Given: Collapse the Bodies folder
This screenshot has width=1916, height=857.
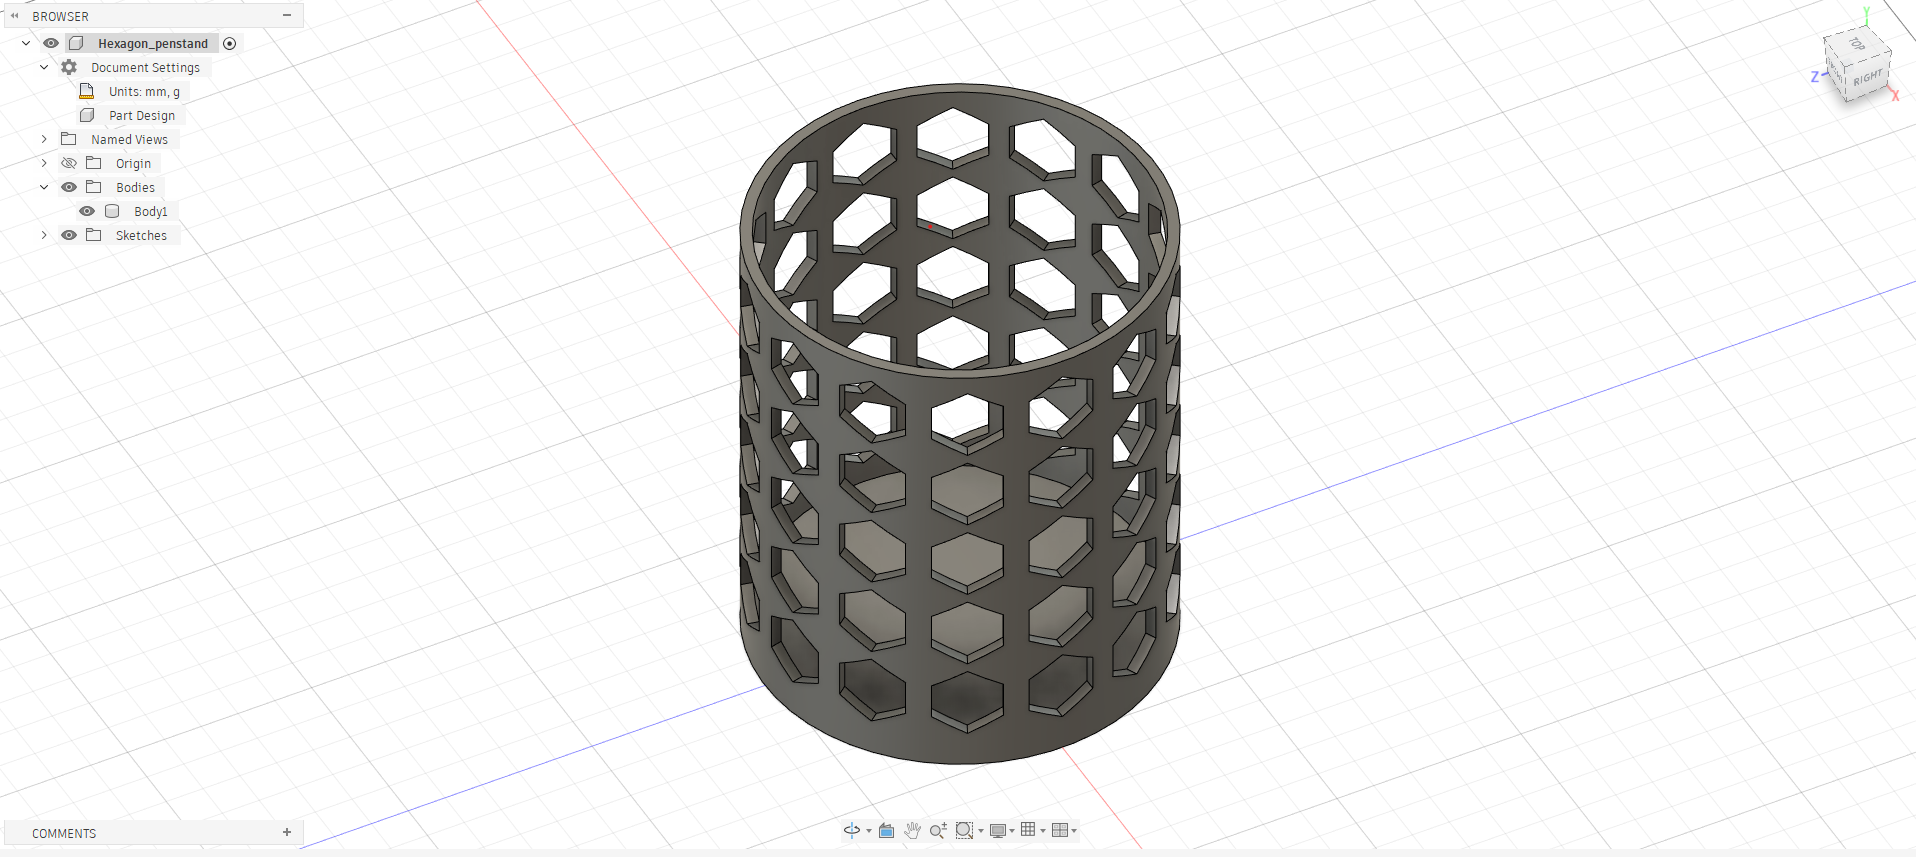Looking at the screenshot, I should pos(44,187).
